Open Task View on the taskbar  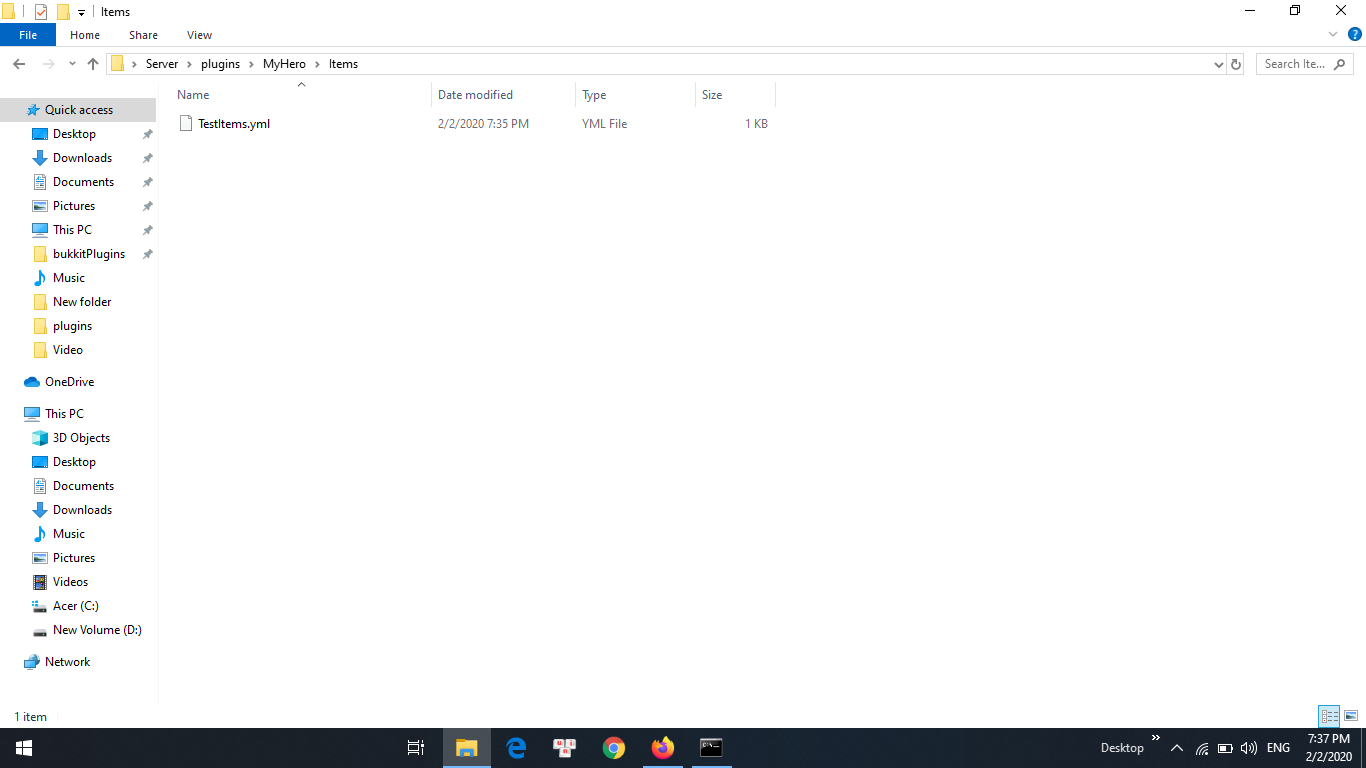(416, 748)
